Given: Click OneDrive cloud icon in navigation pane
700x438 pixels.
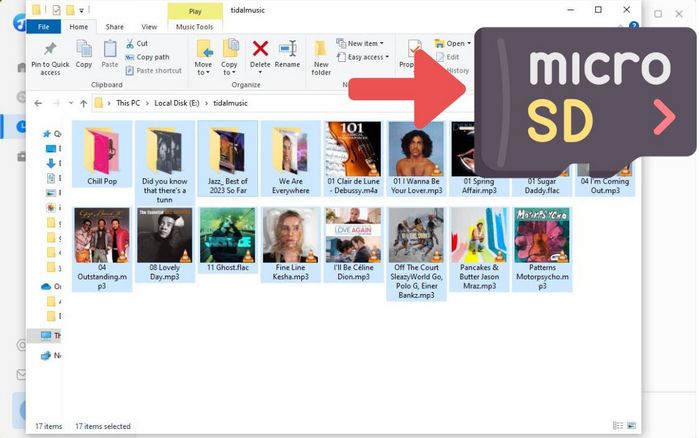Looking at the screenshot, I should point(46,287).
